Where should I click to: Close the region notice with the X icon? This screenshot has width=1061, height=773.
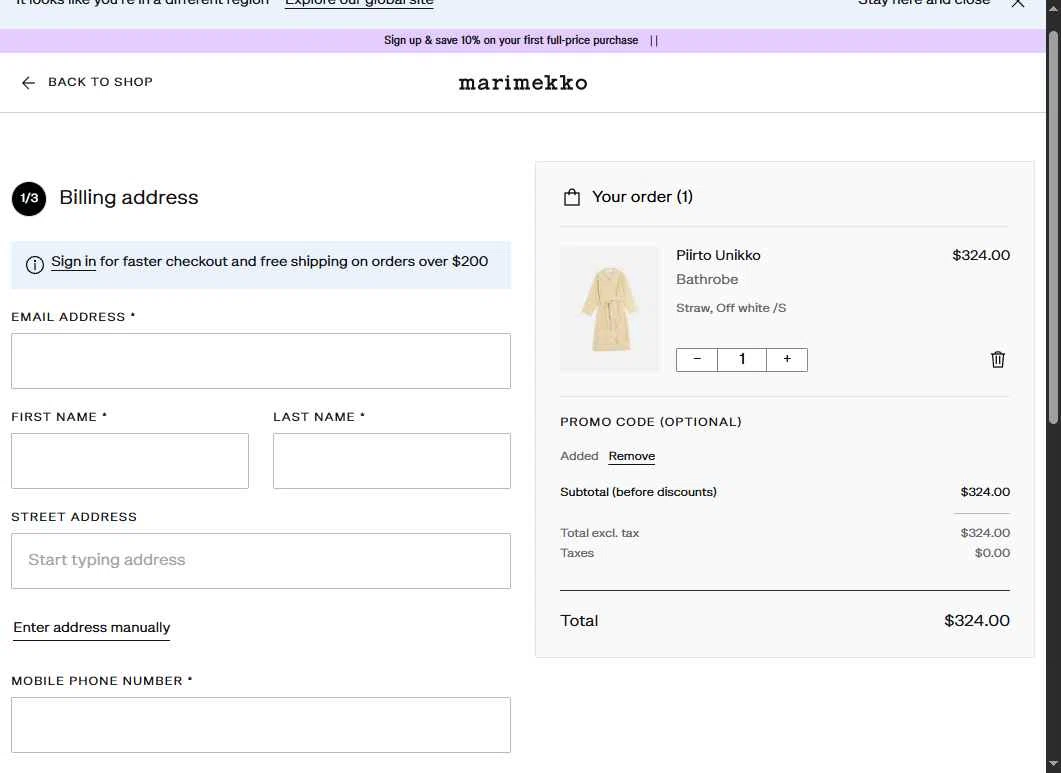1017,3
